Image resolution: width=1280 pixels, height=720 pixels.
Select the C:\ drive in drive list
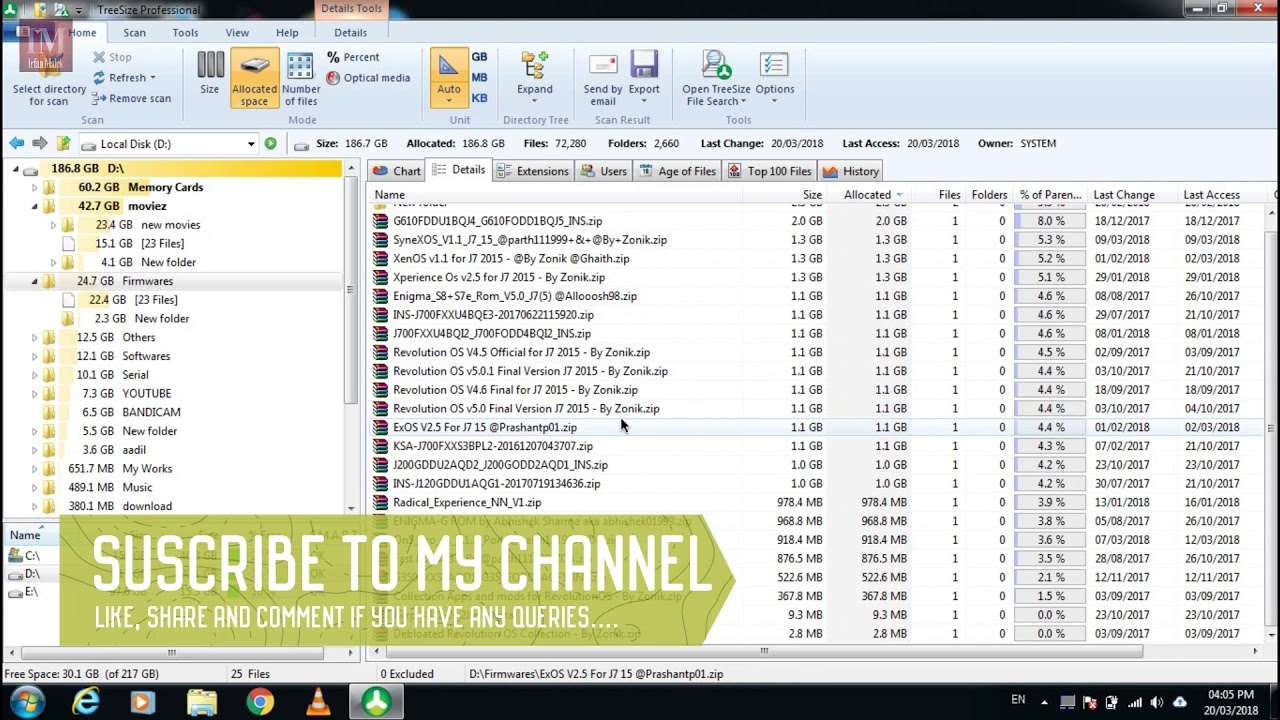pos(32,555)
